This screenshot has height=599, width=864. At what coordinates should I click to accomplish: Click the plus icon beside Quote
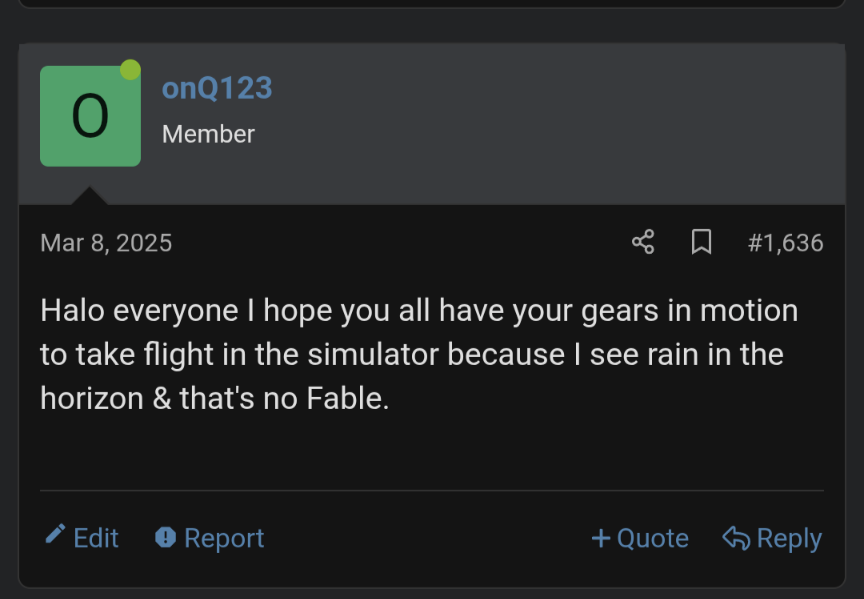coord(601,538)
